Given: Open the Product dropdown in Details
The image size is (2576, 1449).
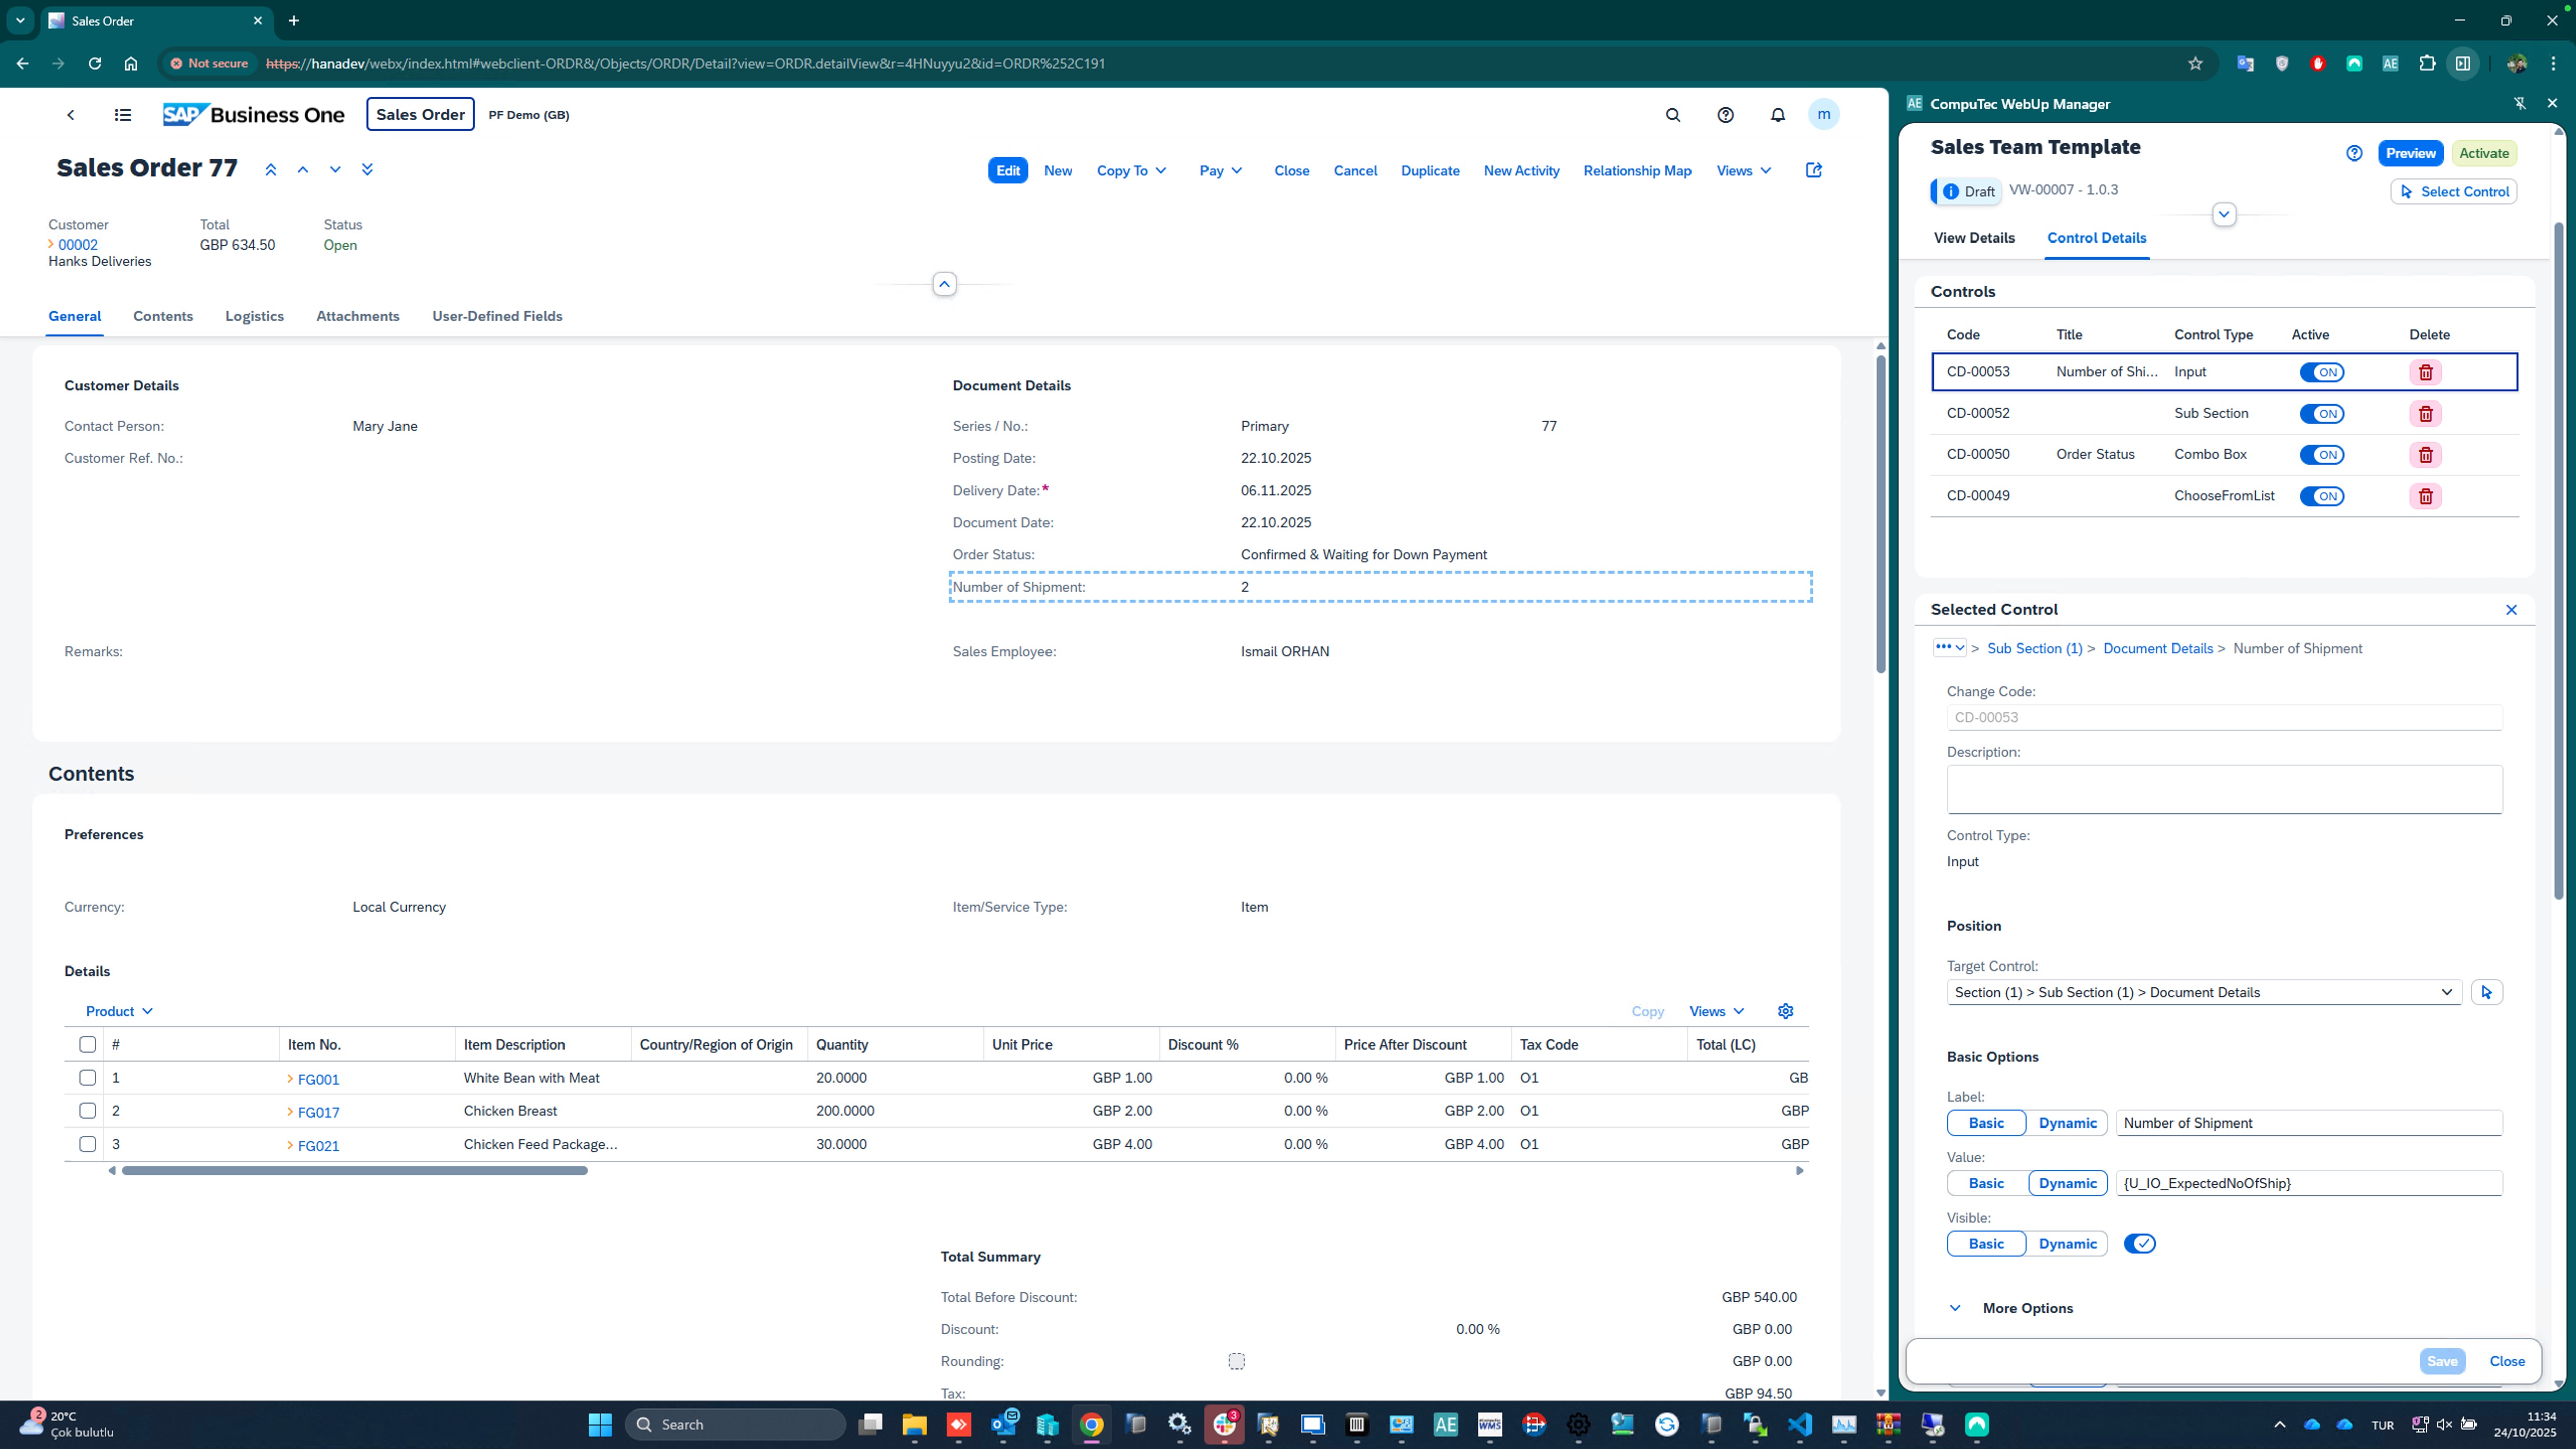Looking at the screenshot, I should coord(118,1011).
